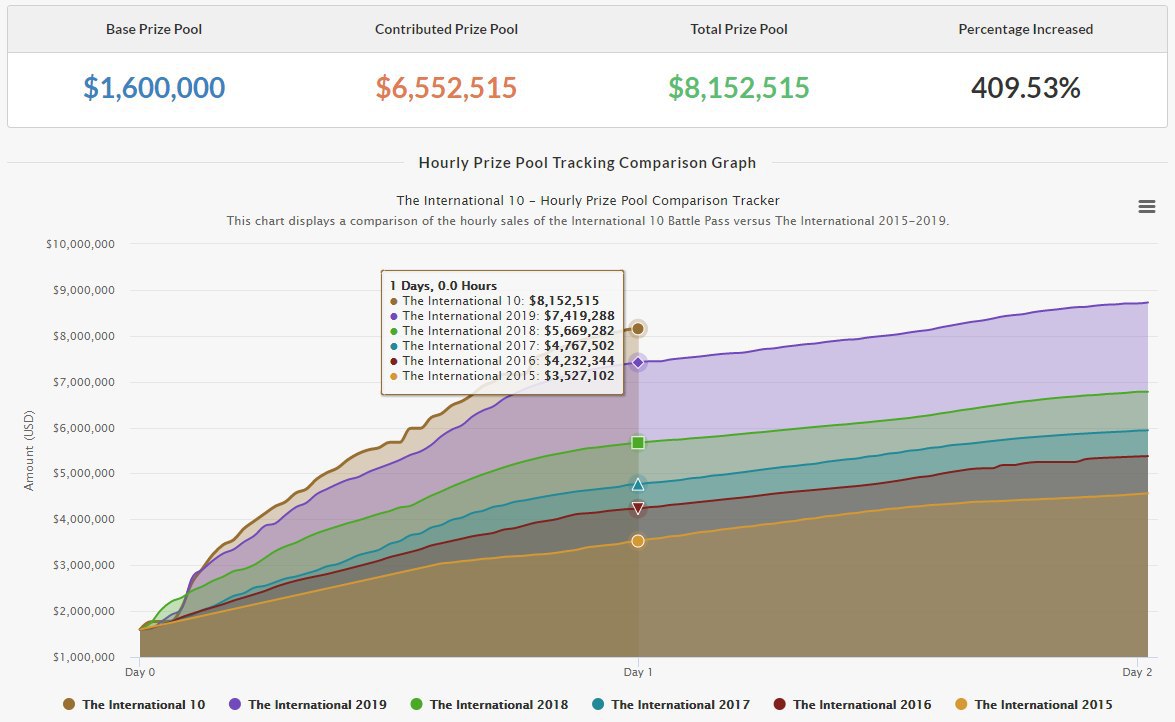Click the $4,000,000 y-axis label
Image resolution: width=1175 pixels, height=722 pixels.
(x=83, y=519)
